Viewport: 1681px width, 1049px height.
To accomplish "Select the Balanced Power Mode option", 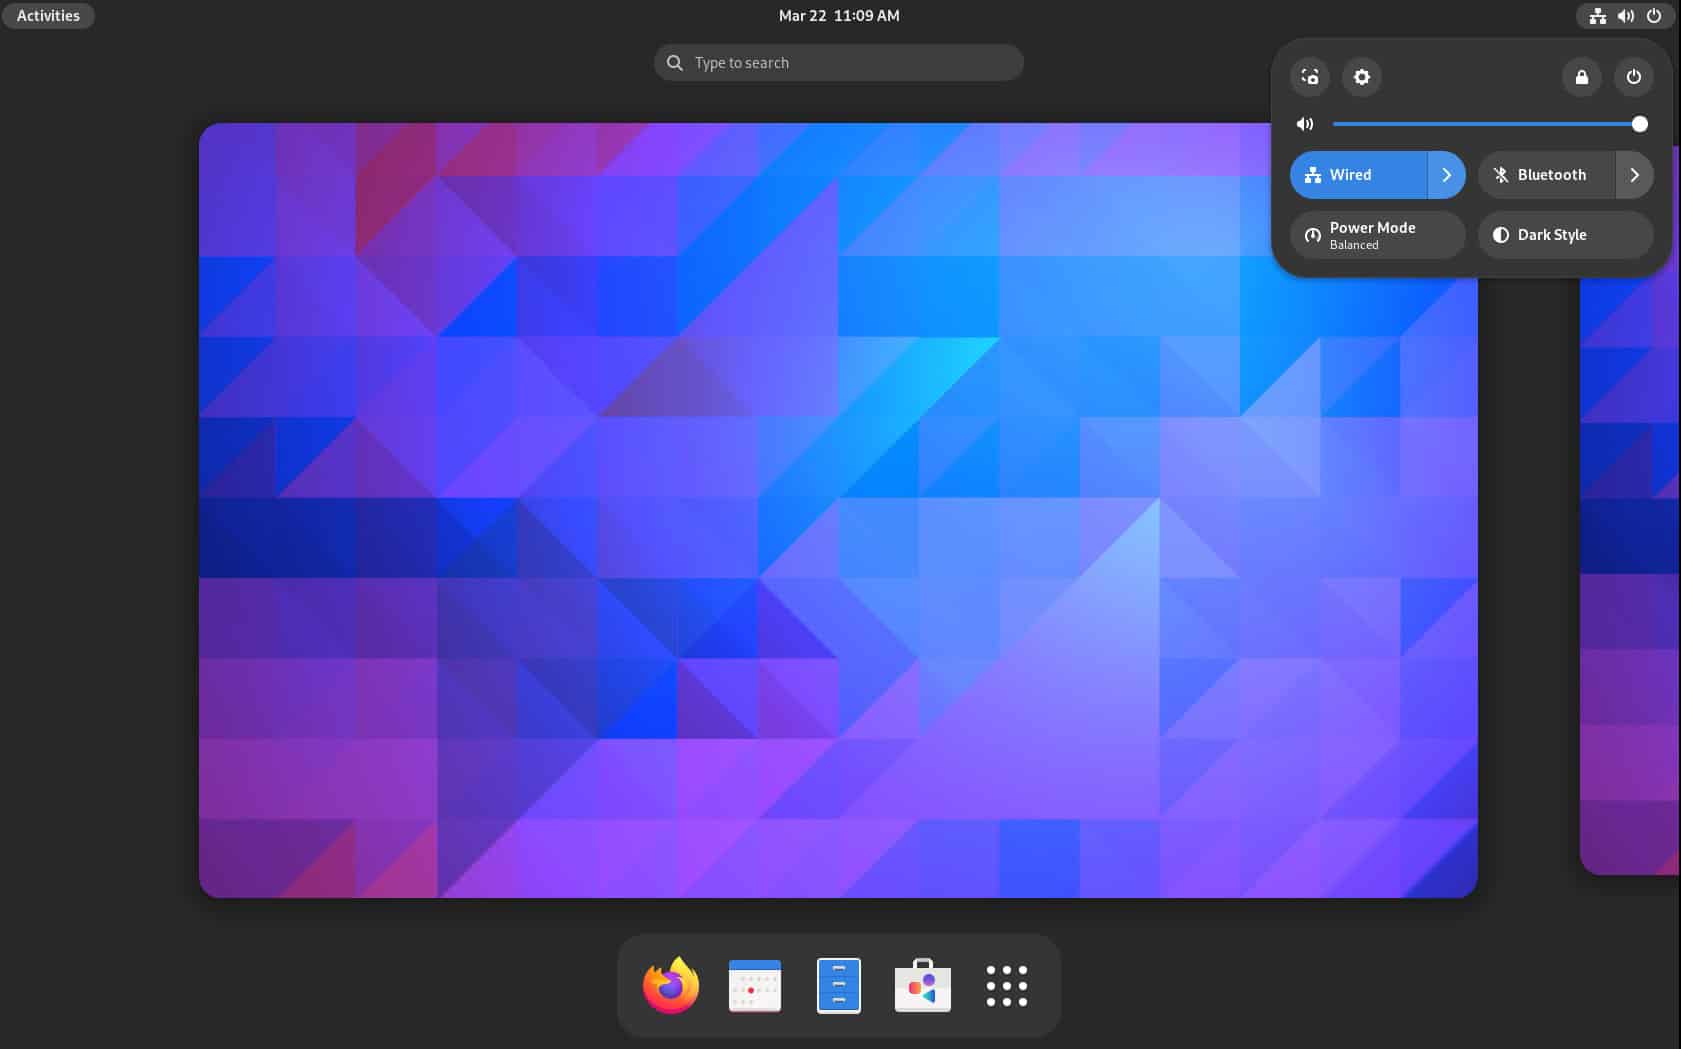I will tap(1375, 235).
